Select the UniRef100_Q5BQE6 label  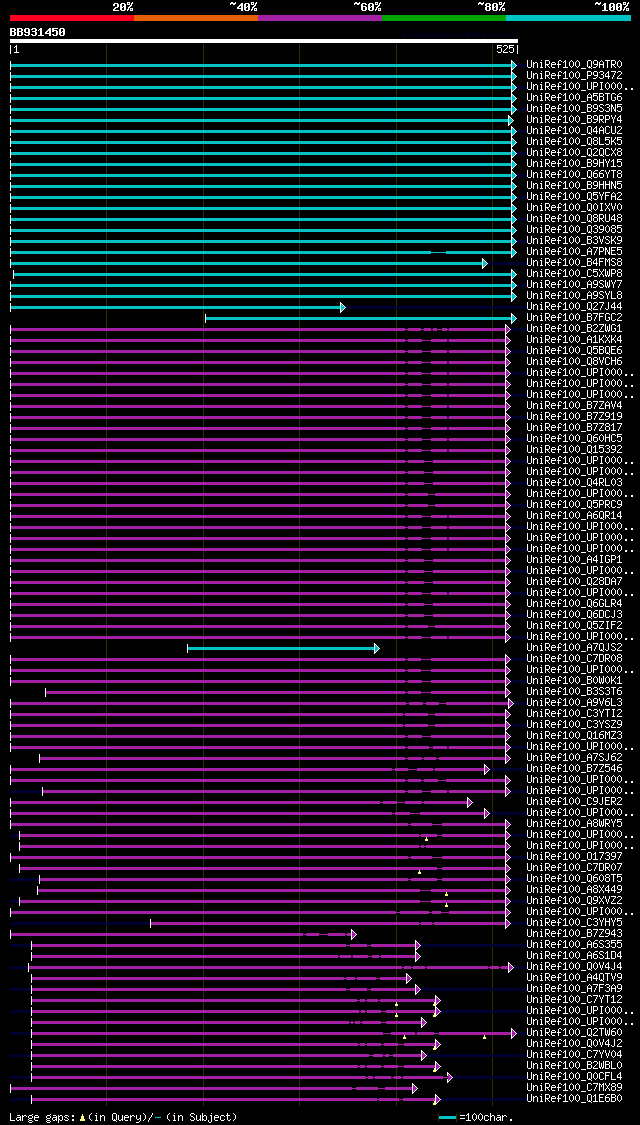[x=574, y=351]
